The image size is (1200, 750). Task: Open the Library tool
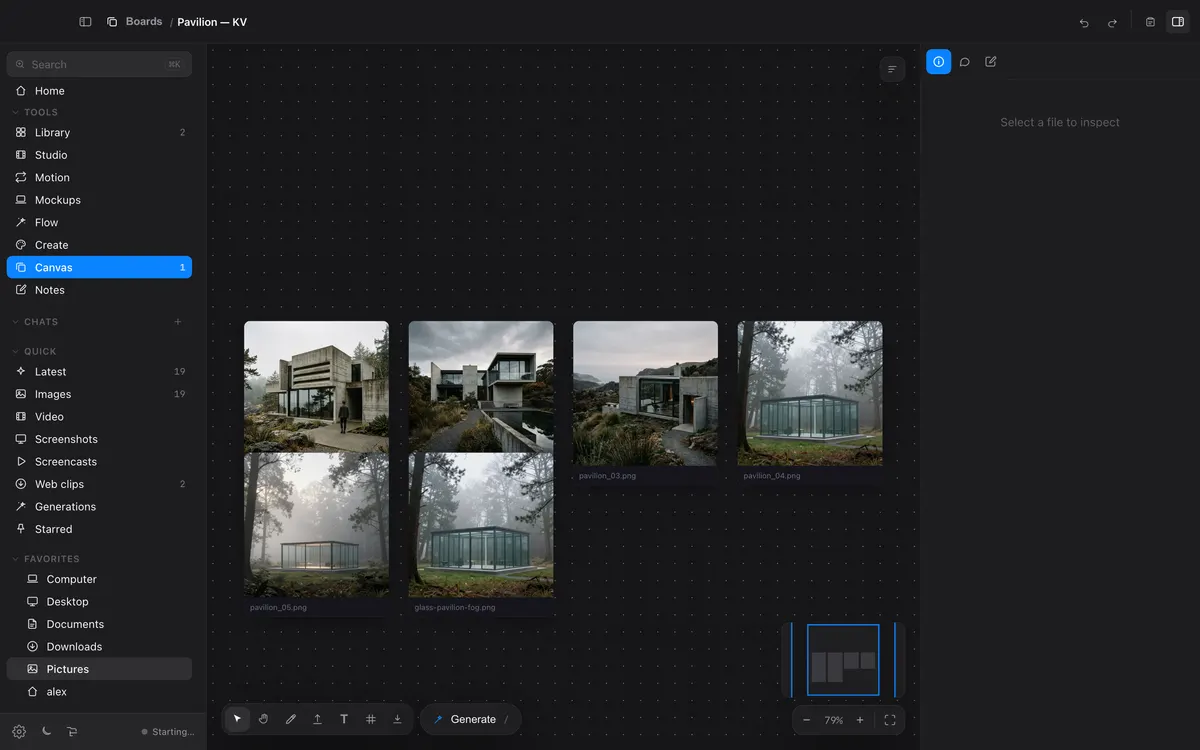pyautogui.click(x=99, y=132)
